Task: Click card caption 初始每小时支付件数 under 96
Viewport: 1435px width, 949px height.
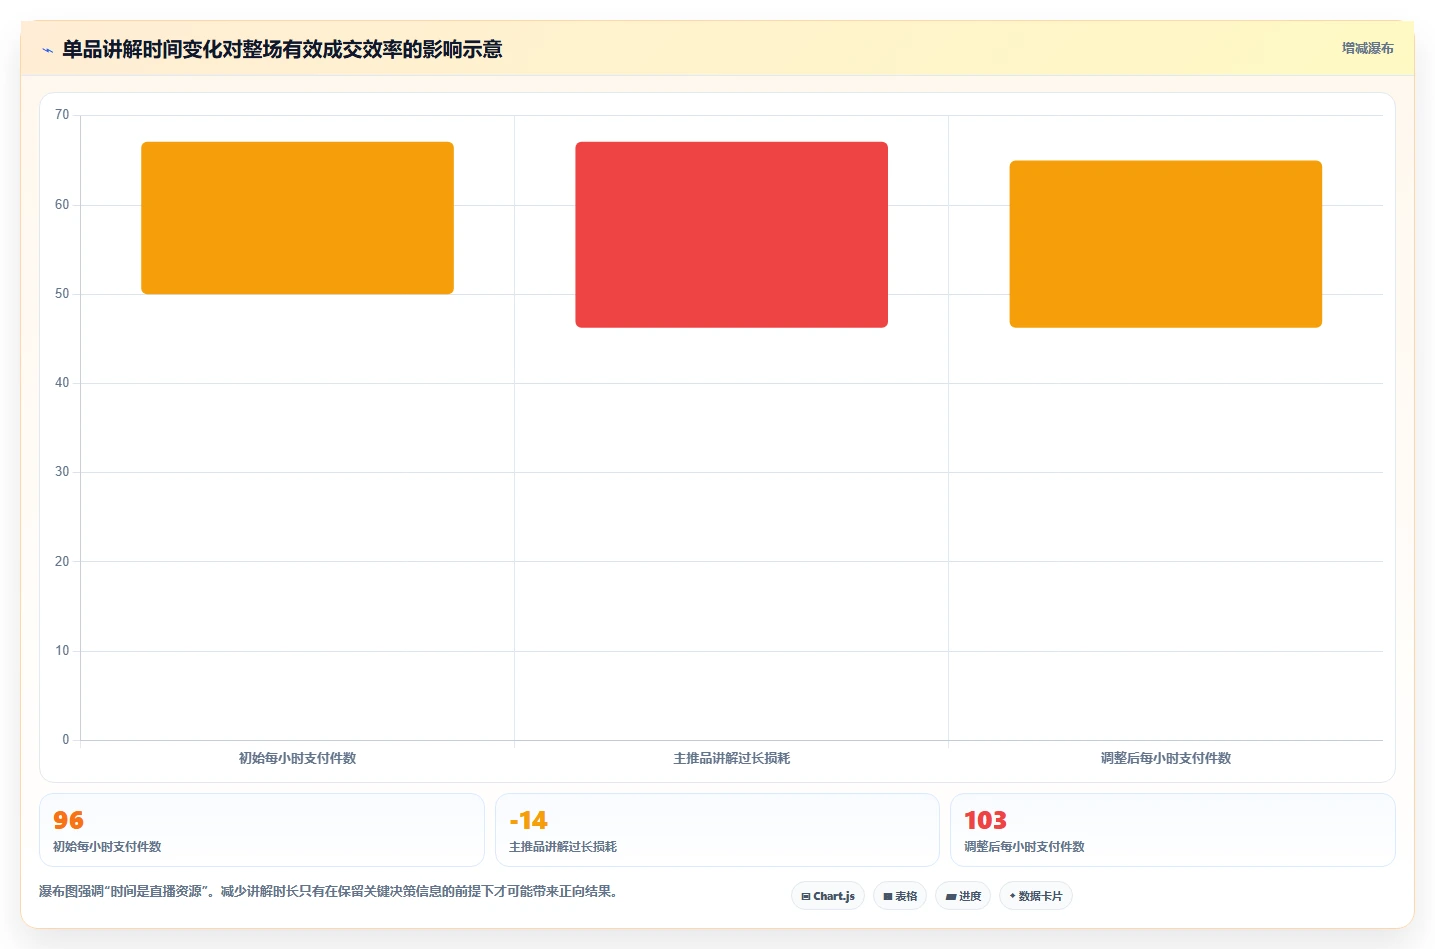Action: (x=107, y=846)
